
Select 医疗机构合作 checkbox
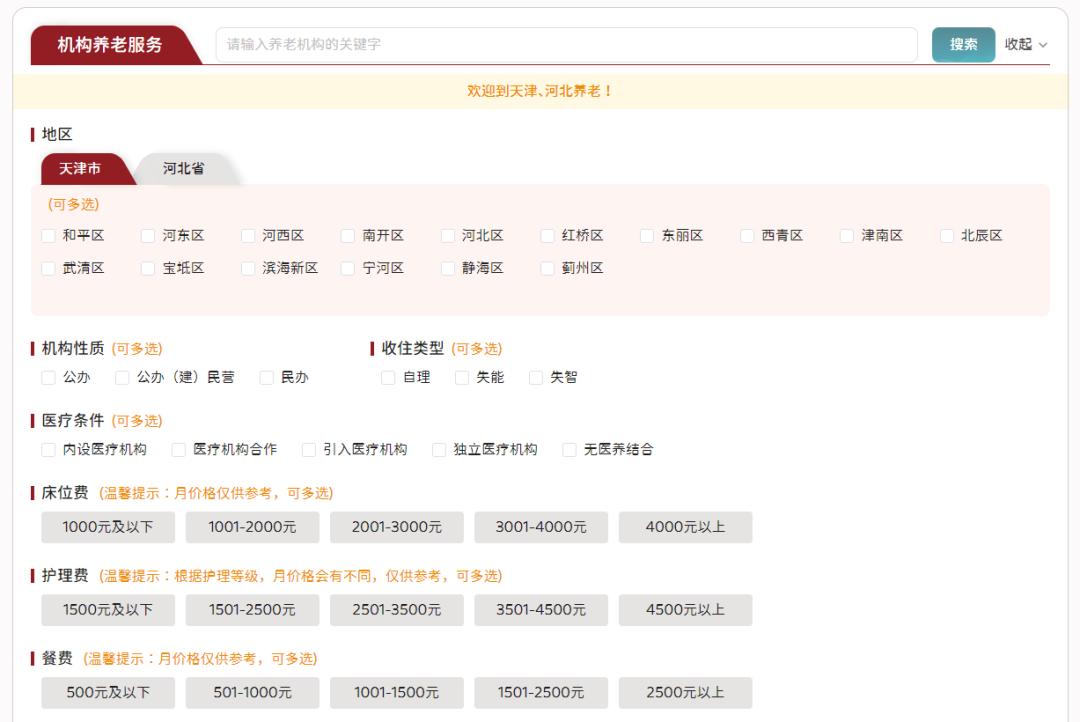(x=180, y=450)
